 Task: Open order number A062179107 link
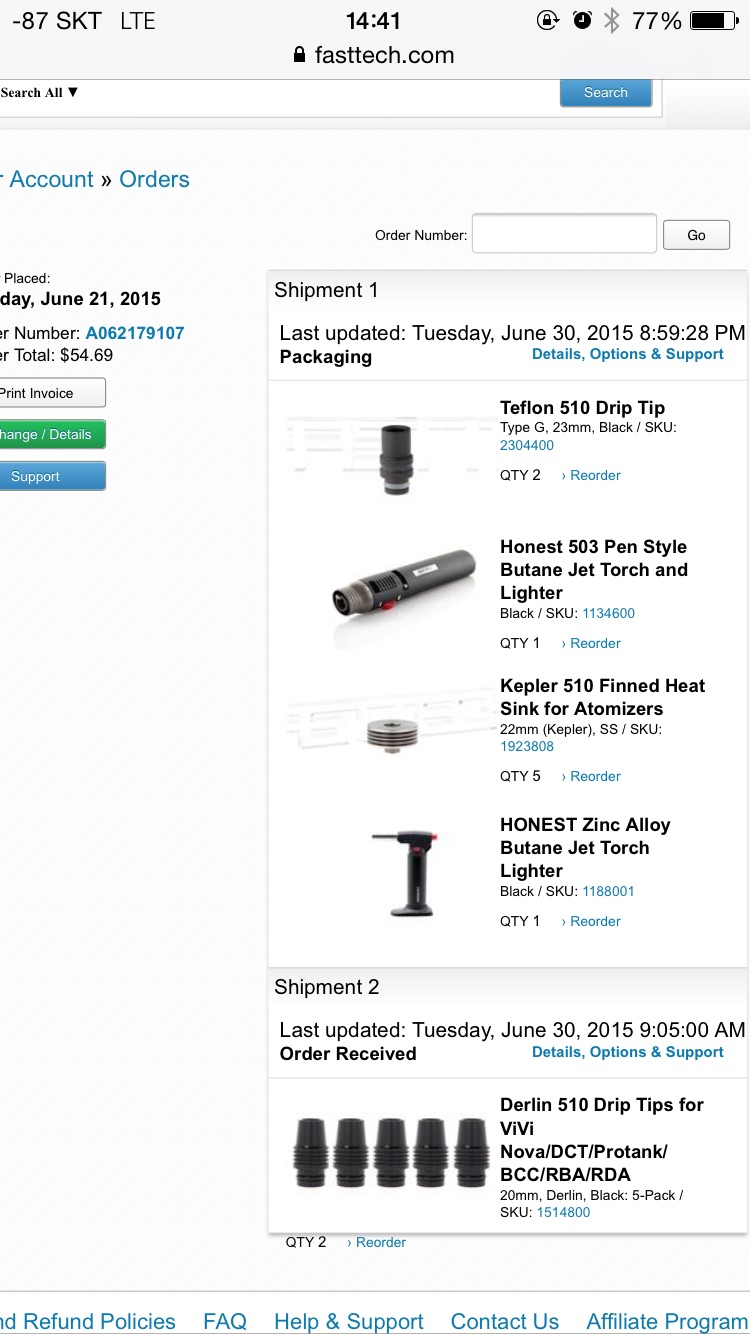(135, 333)
